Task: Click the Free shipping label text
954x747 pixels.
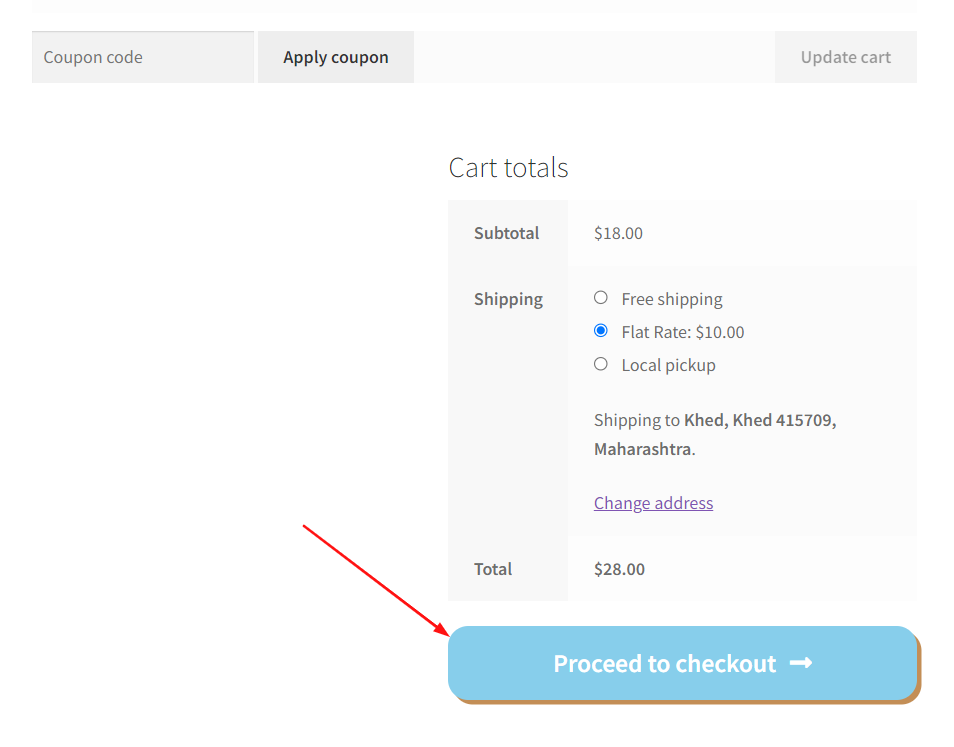Action: coord(672,299)
